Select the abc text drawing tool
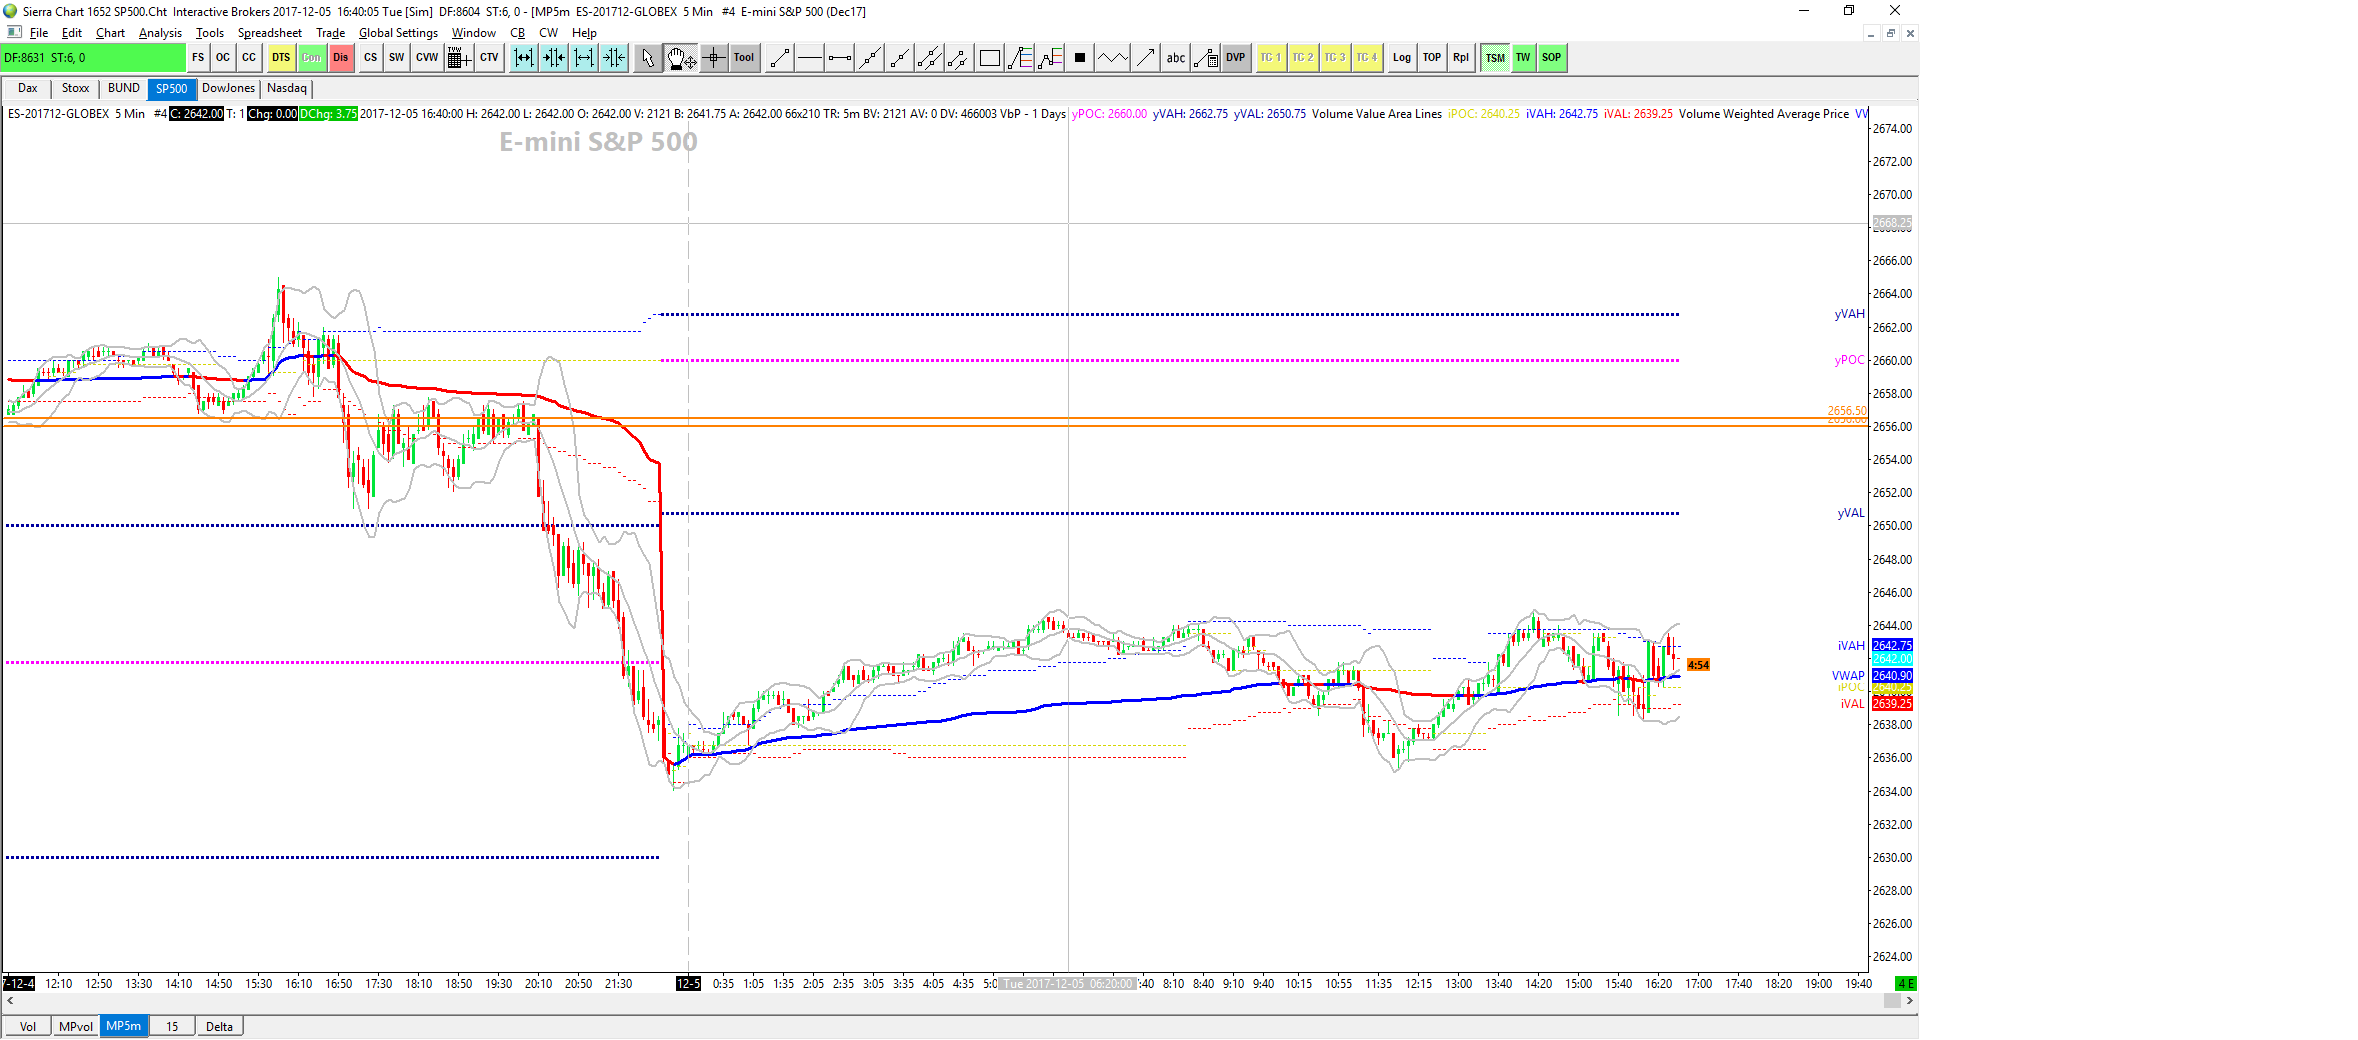Viewport: 2358px width, 1040px height. click(1176, 58)
